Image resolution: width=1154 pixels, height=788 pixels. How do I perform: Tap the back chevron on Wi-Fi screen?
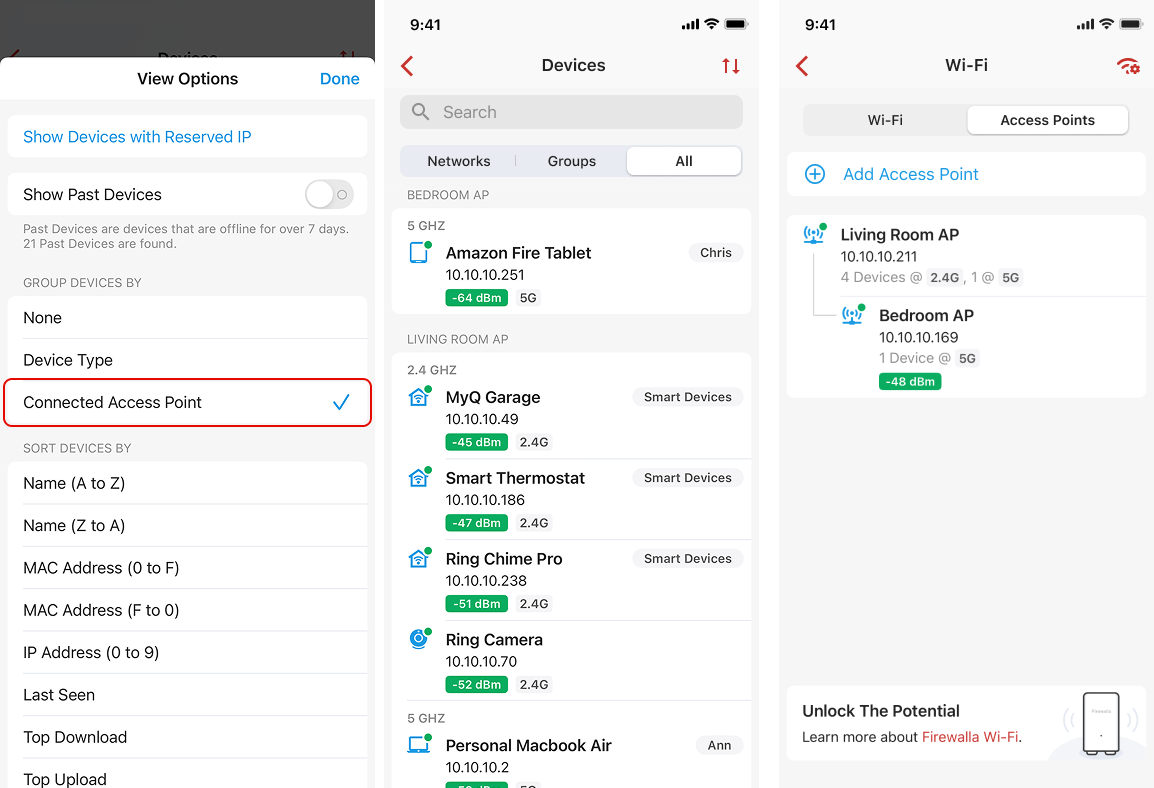point(802,66)
